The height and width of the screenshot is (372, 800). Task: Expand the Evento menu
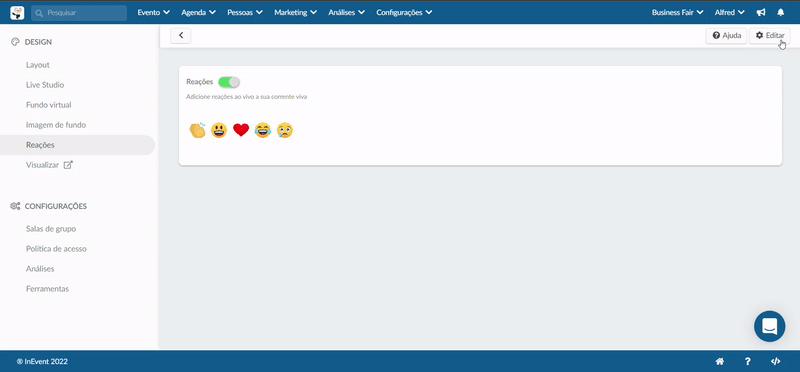[x=154, y=12]
